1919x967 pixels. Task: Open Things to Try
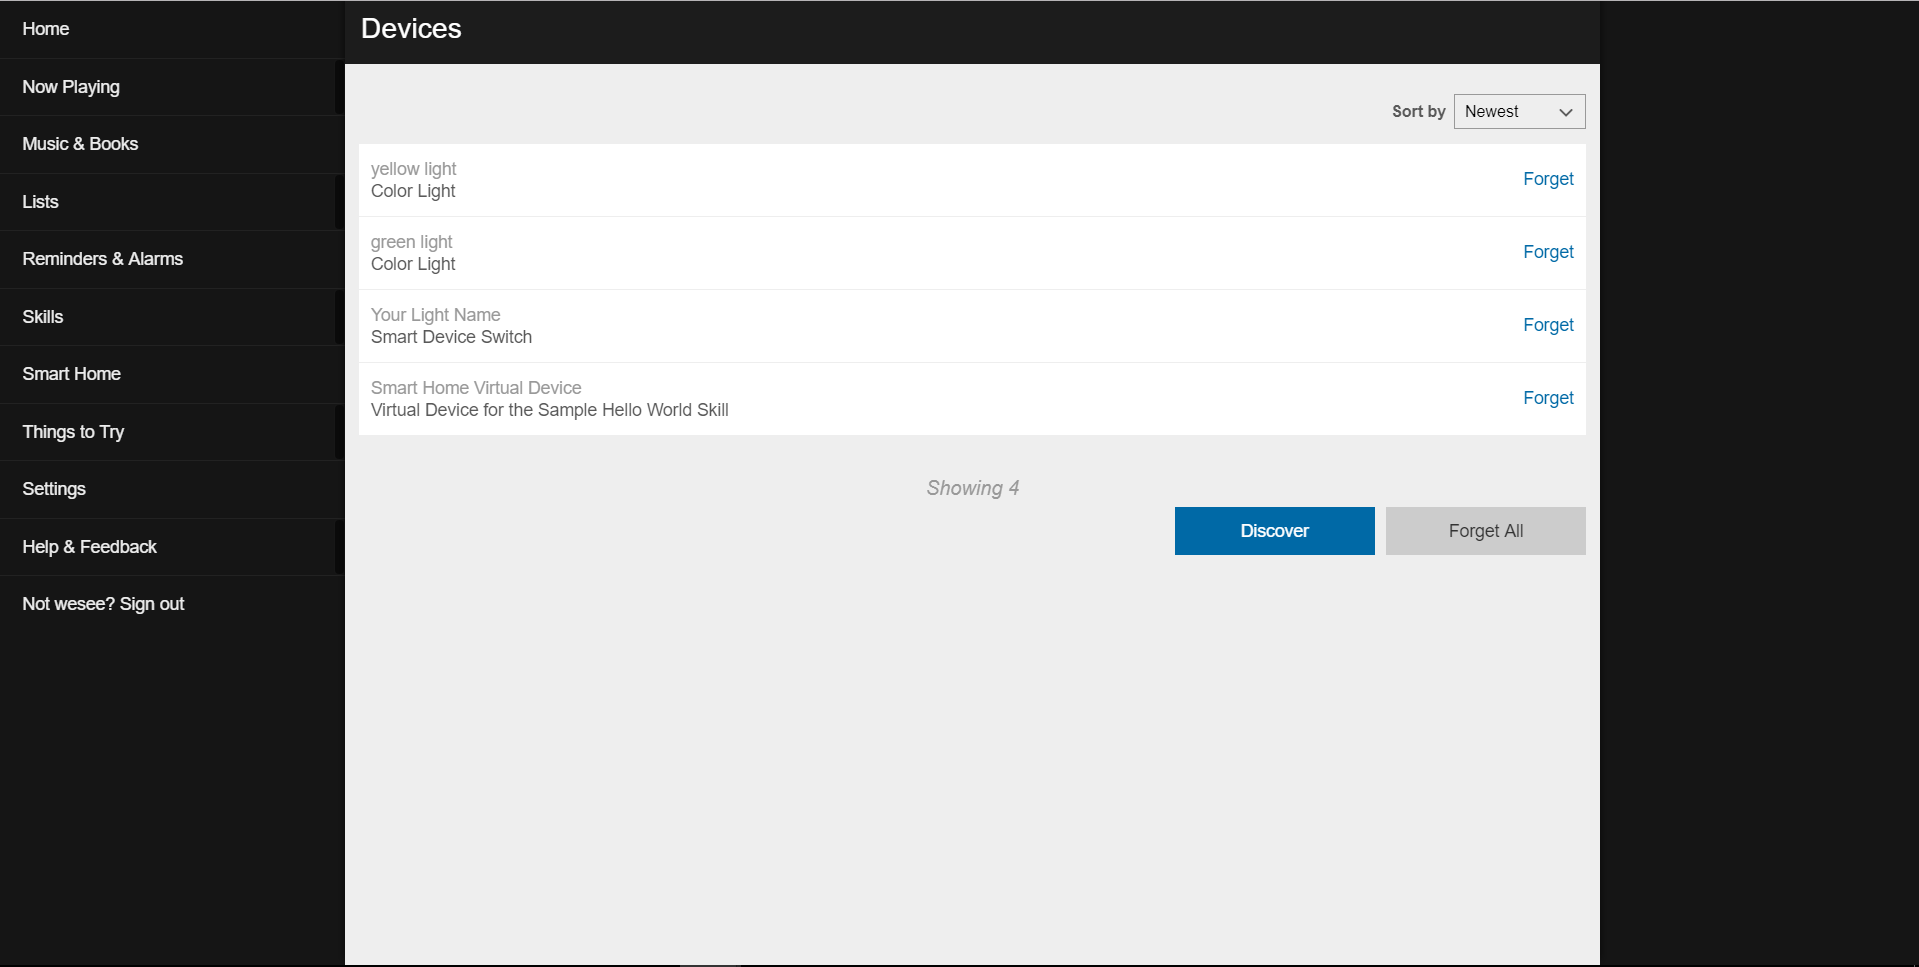click(73, 432)
